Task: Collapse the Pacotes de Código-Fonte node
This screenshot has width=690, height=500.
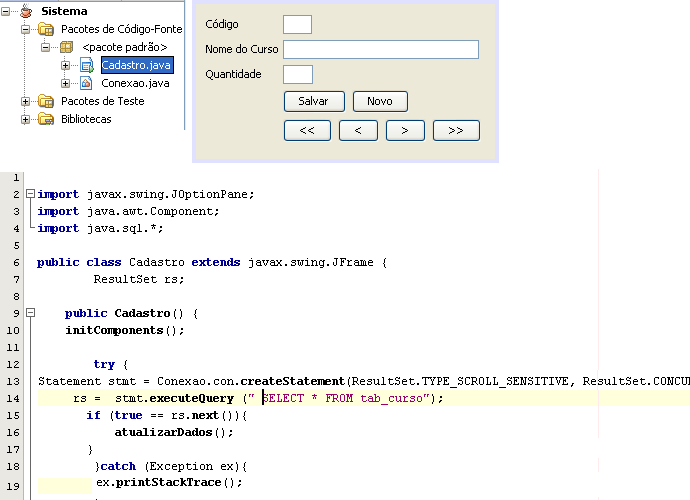Action: 26,29
